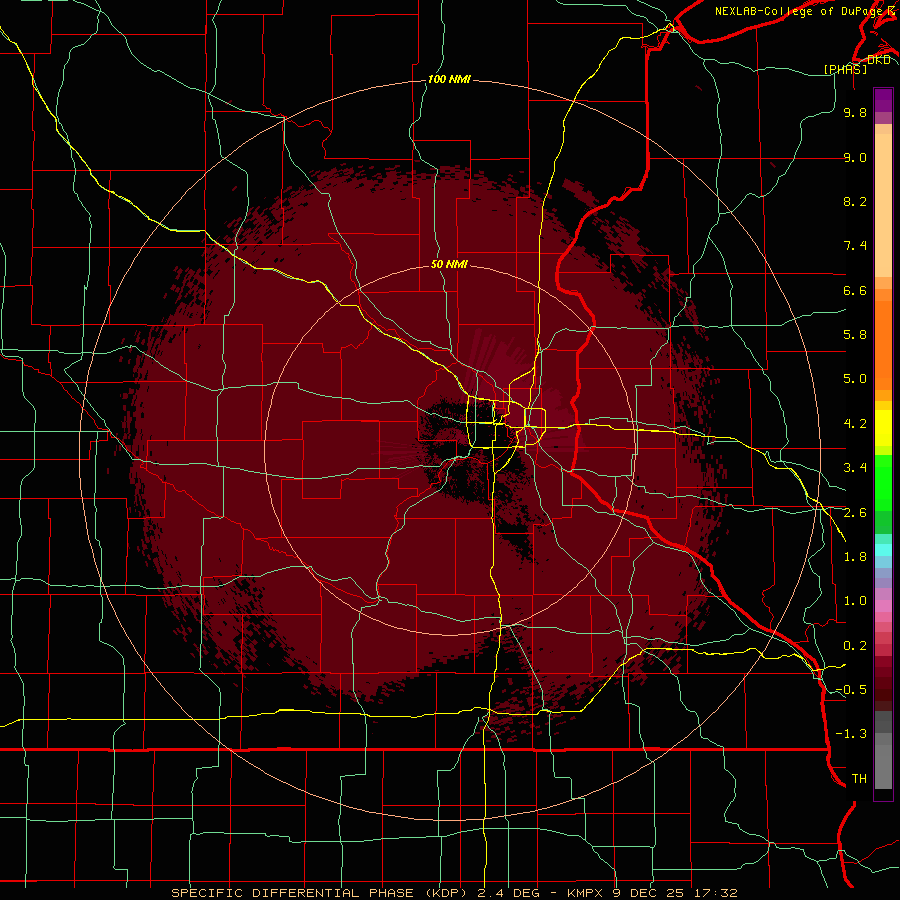Click the TH label on the scale

tap(859, 779)
